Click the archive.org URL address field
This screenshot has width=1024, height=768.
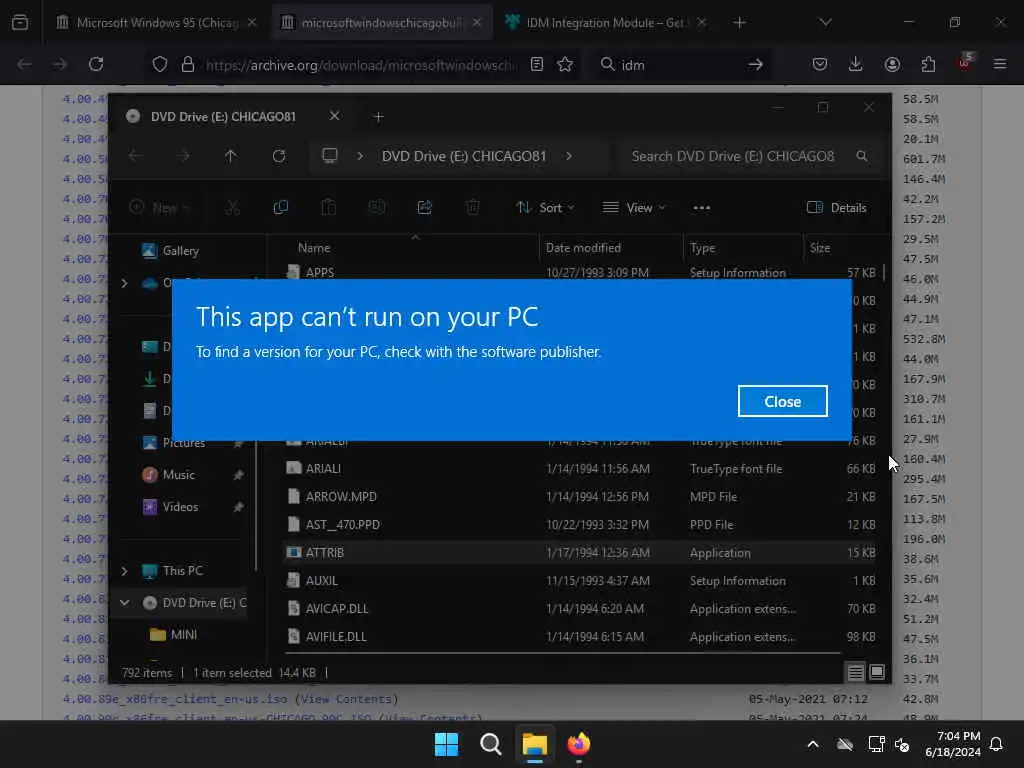coord(361,64)
